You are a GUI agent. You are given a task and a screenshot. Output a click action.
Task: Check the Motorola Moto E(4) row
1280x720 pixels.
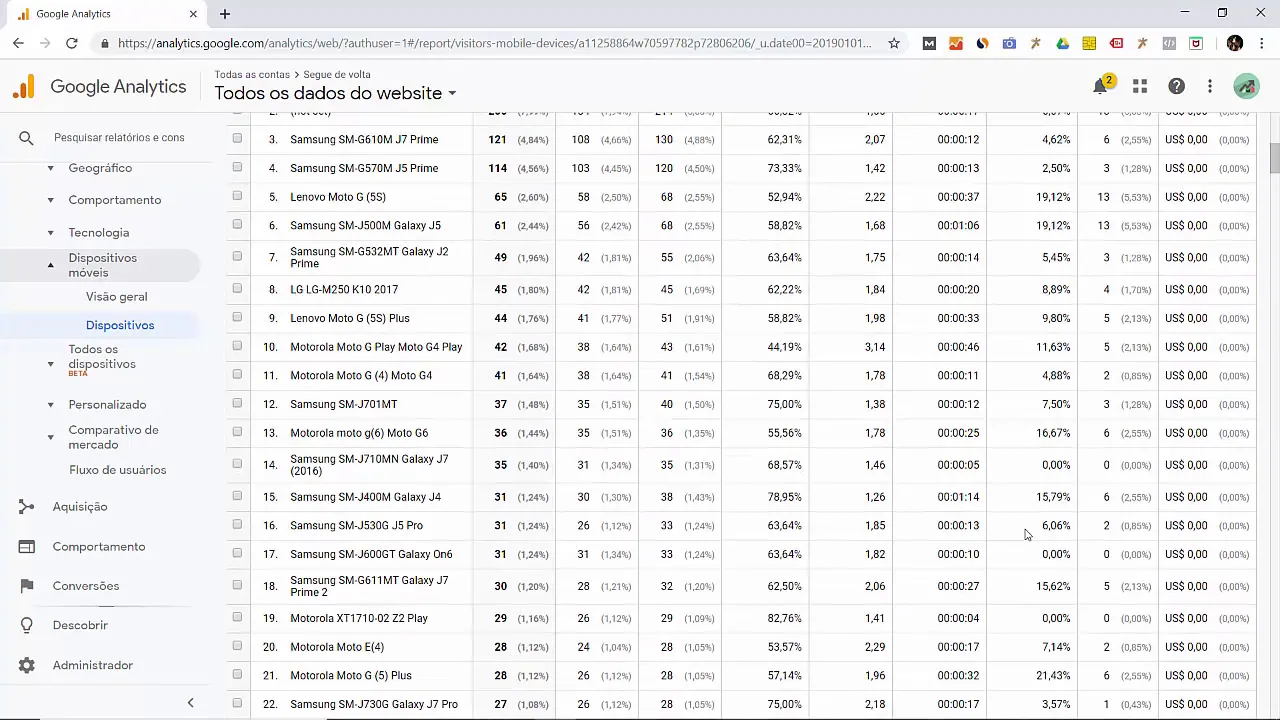[237, 646]
